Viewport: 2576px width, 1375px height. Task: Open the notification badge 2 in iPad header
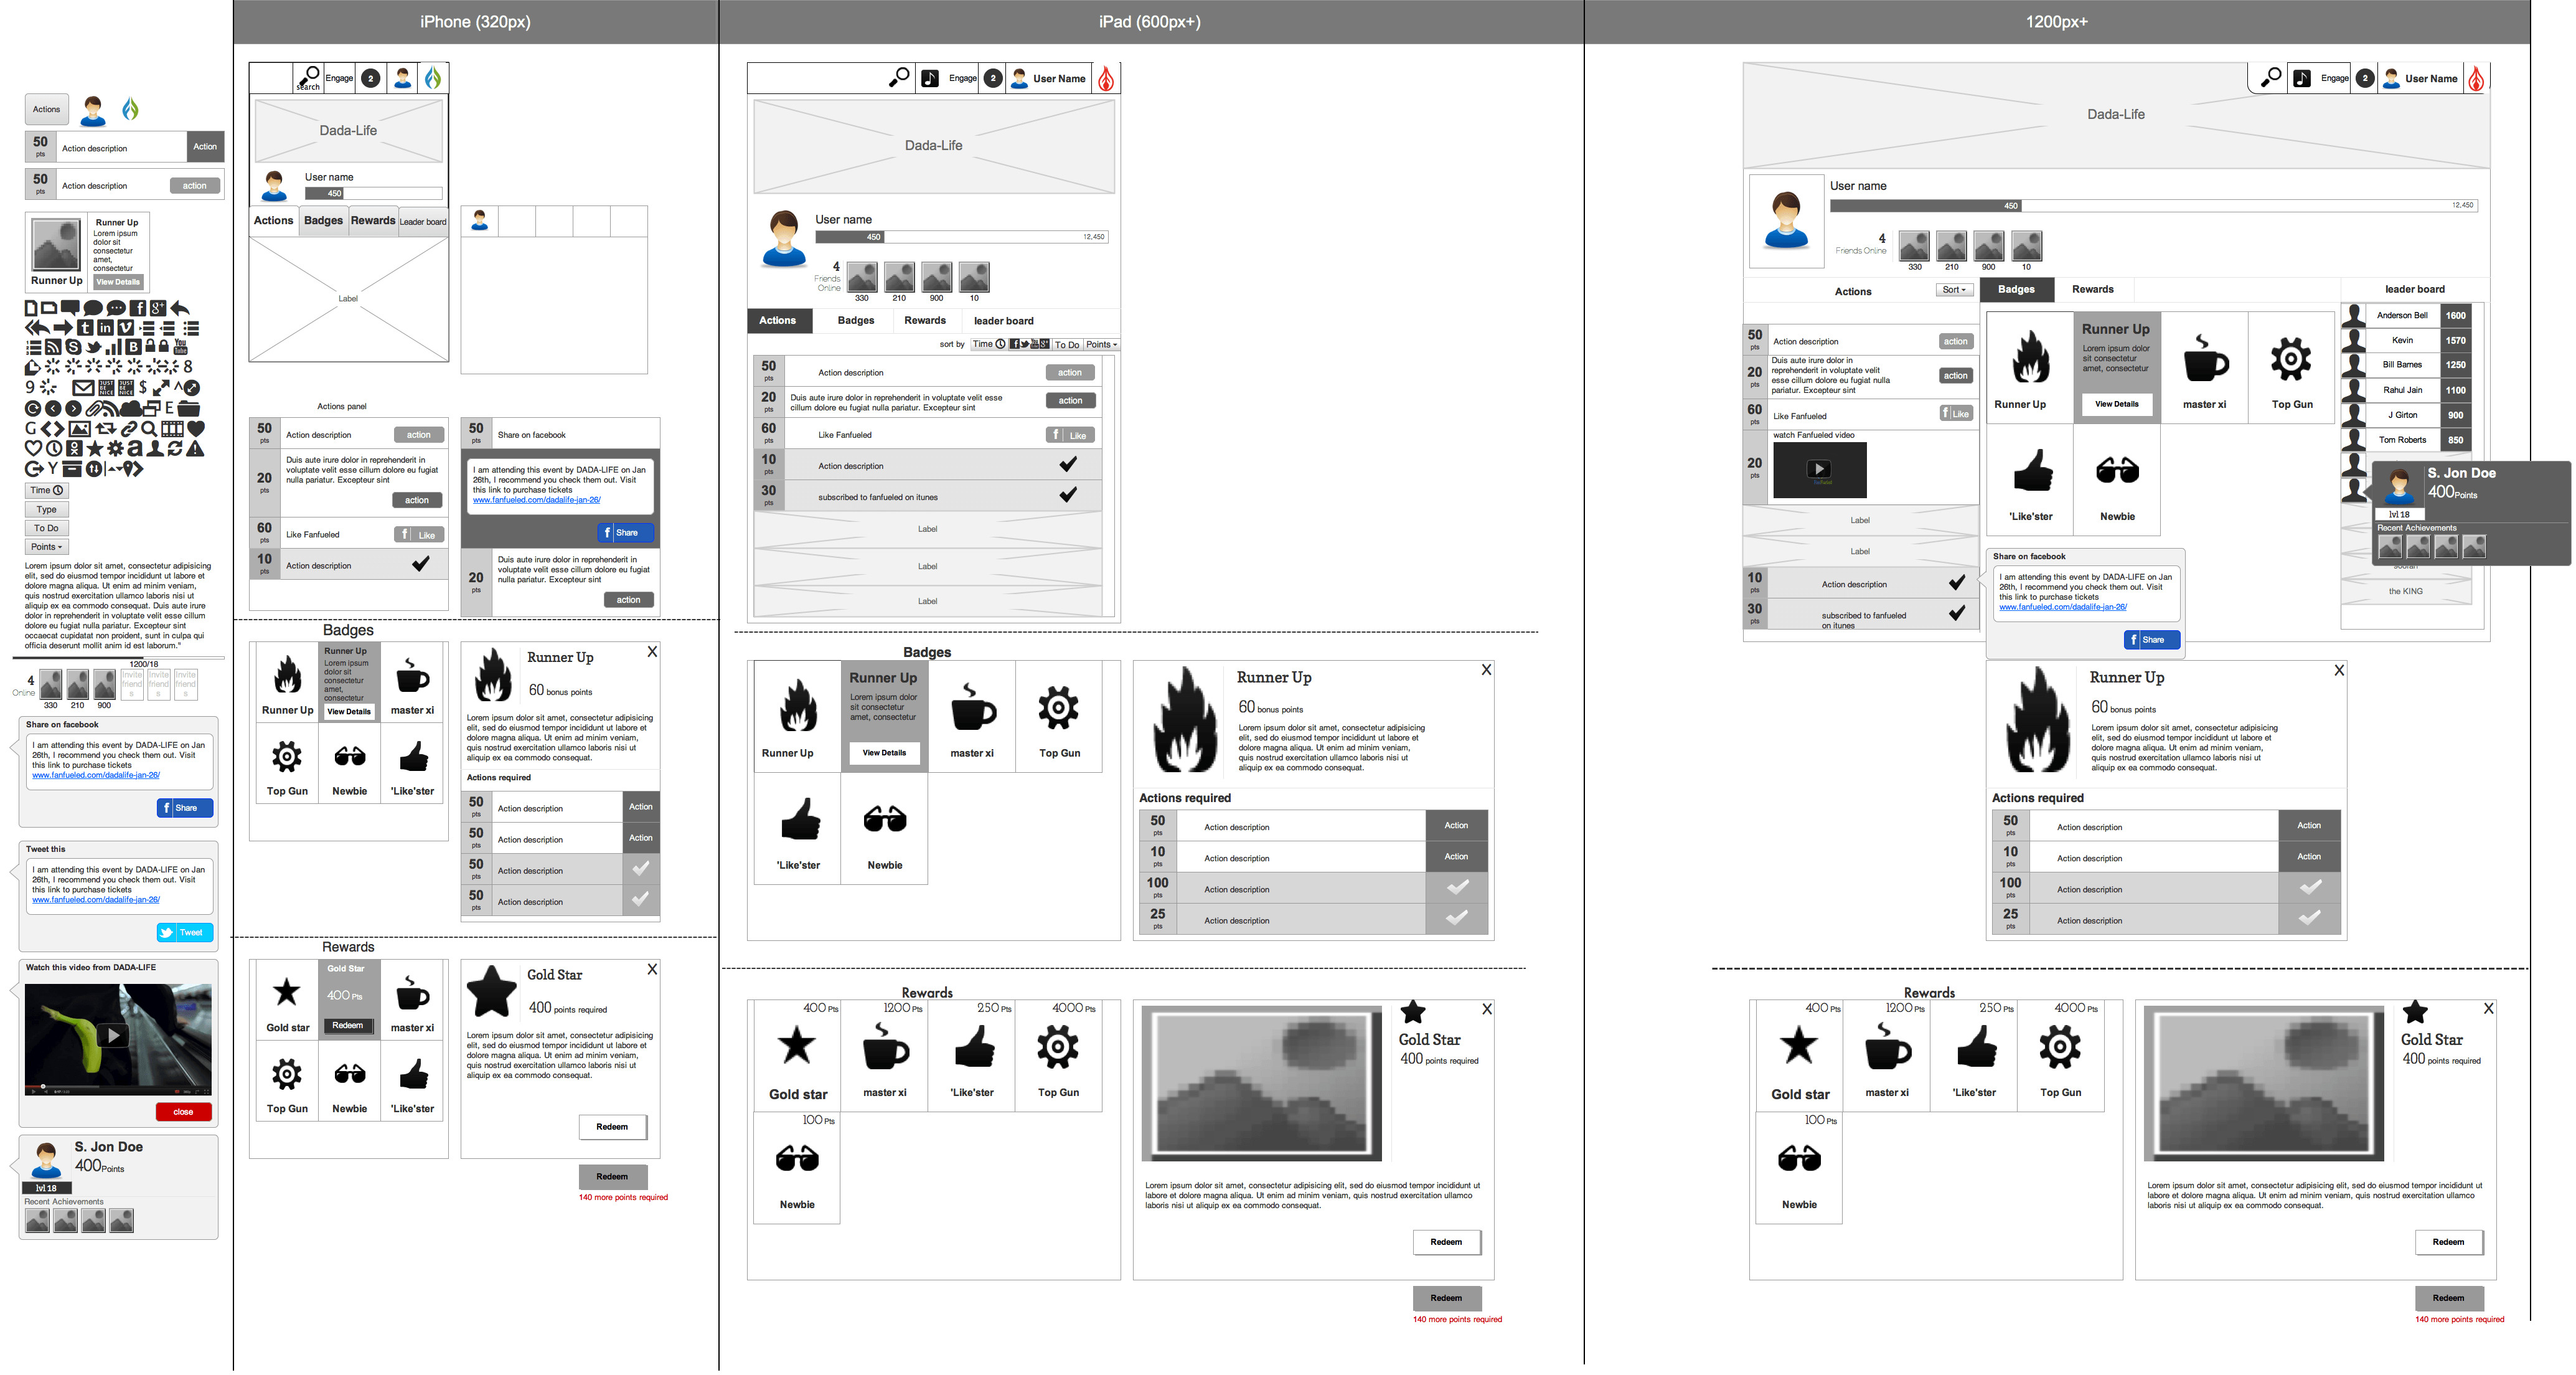tap(992, 78)
